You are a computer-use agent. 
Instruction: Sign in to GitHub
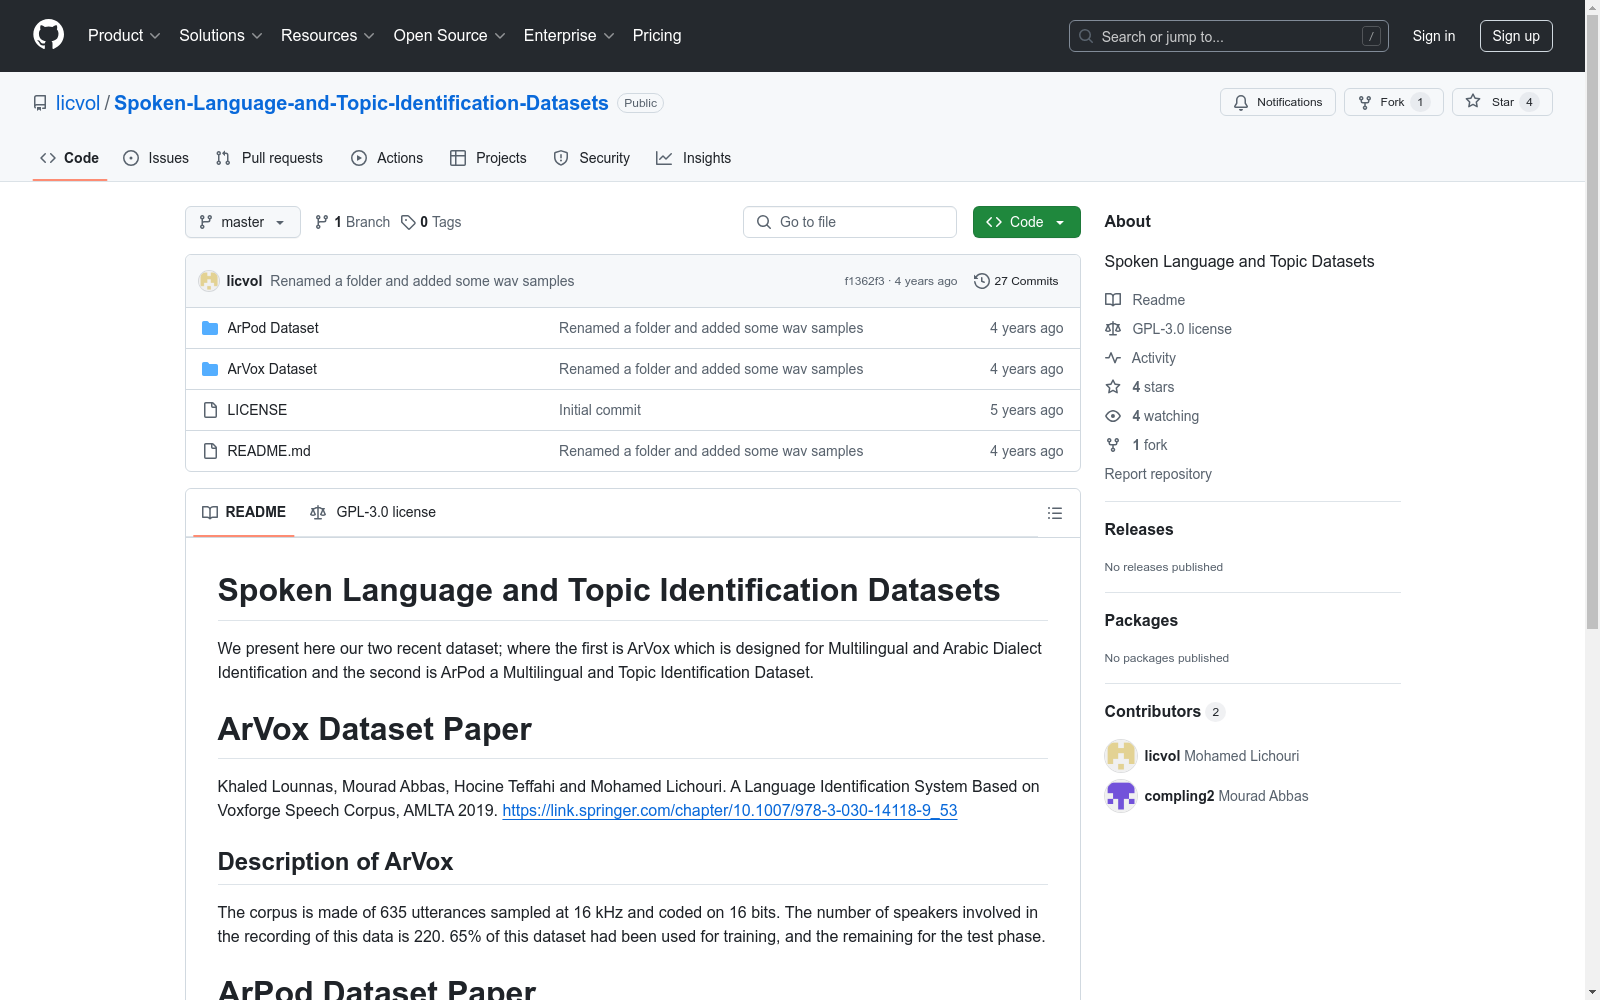point(1434,36)
